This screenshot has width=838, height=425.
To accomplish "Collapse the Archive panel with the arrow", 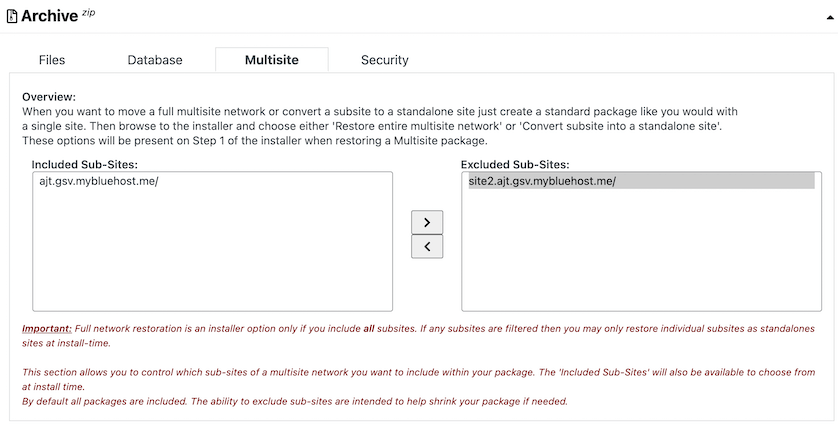I will pyautogui.click(x=830, y=17).
